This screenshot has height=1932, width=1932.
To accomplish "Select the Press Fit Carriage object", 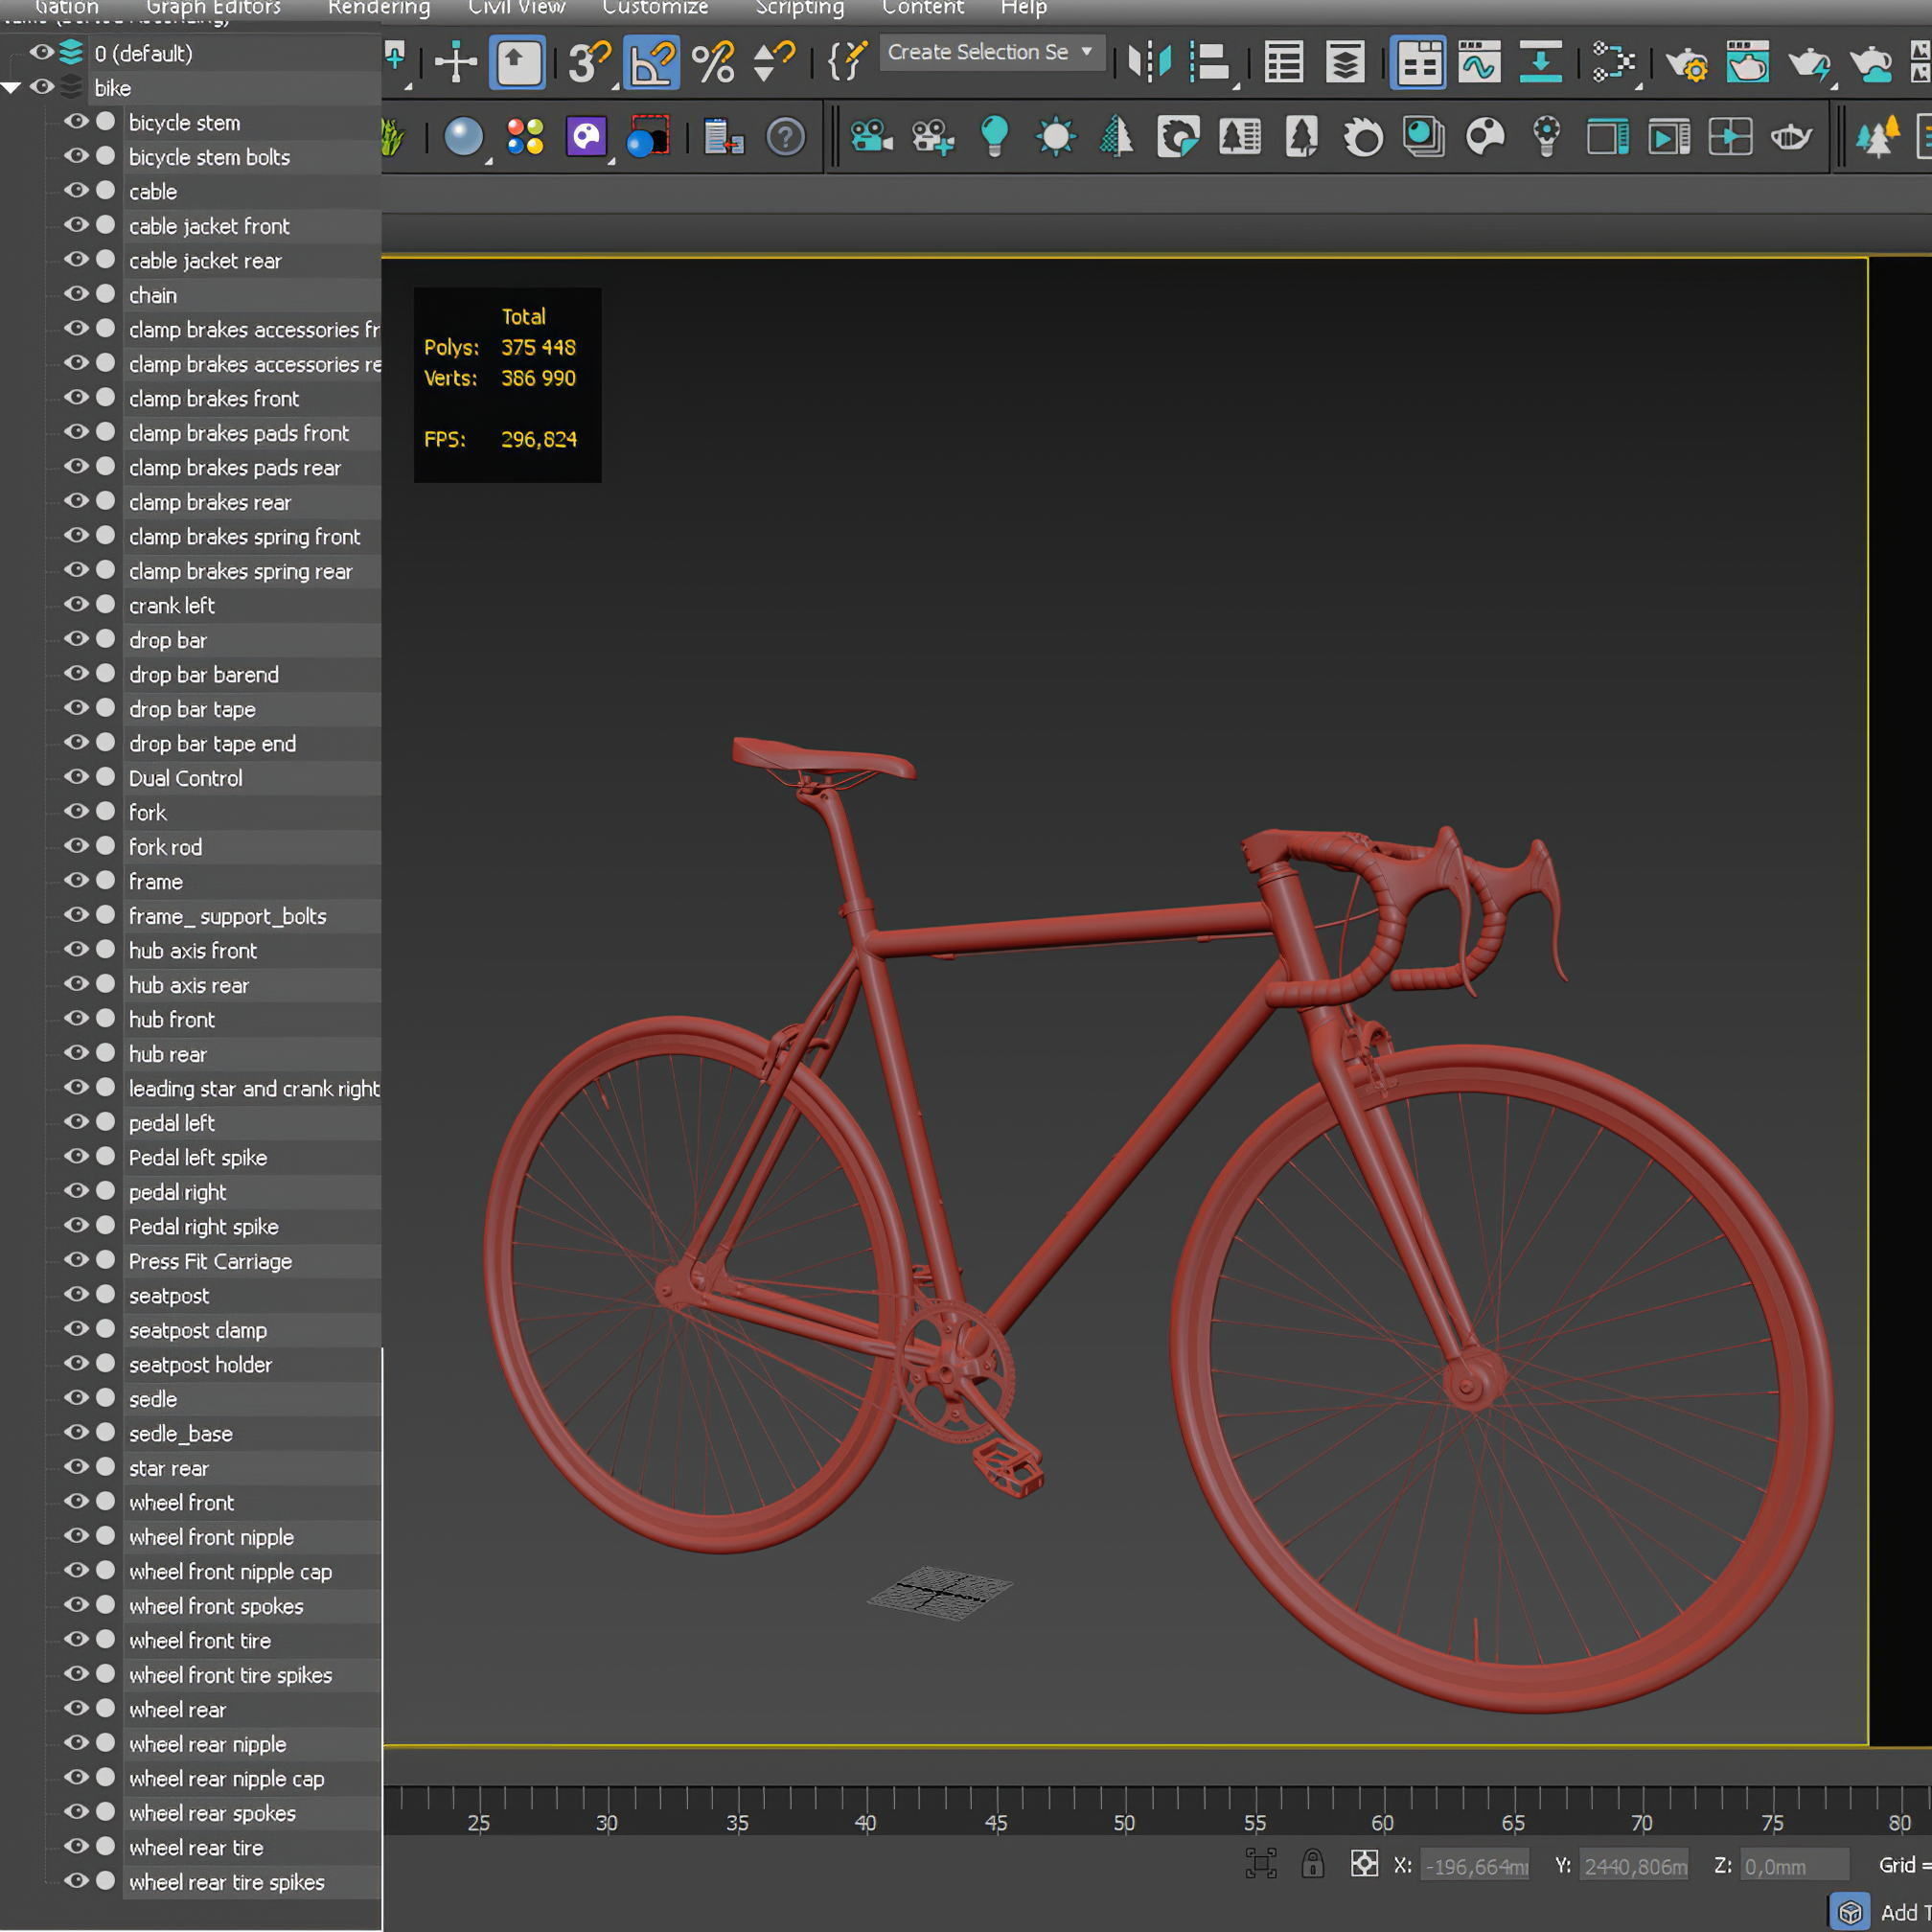I will tap(253, 1261).
